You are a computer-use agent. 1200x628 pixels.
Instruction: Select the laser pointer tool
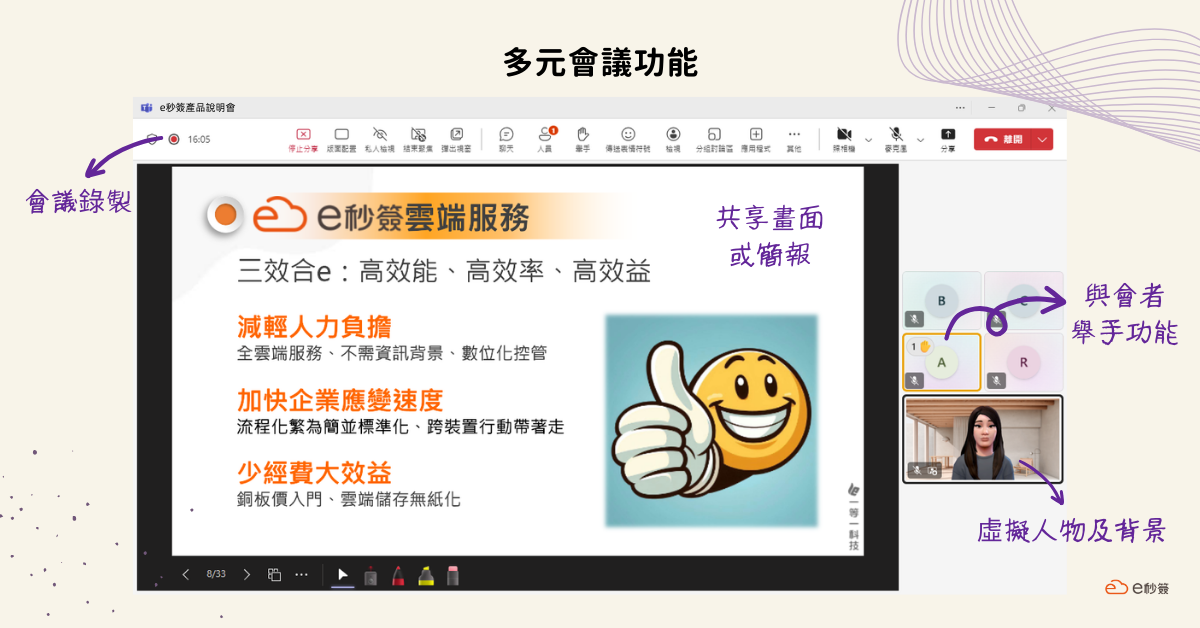tap(370, 575)
